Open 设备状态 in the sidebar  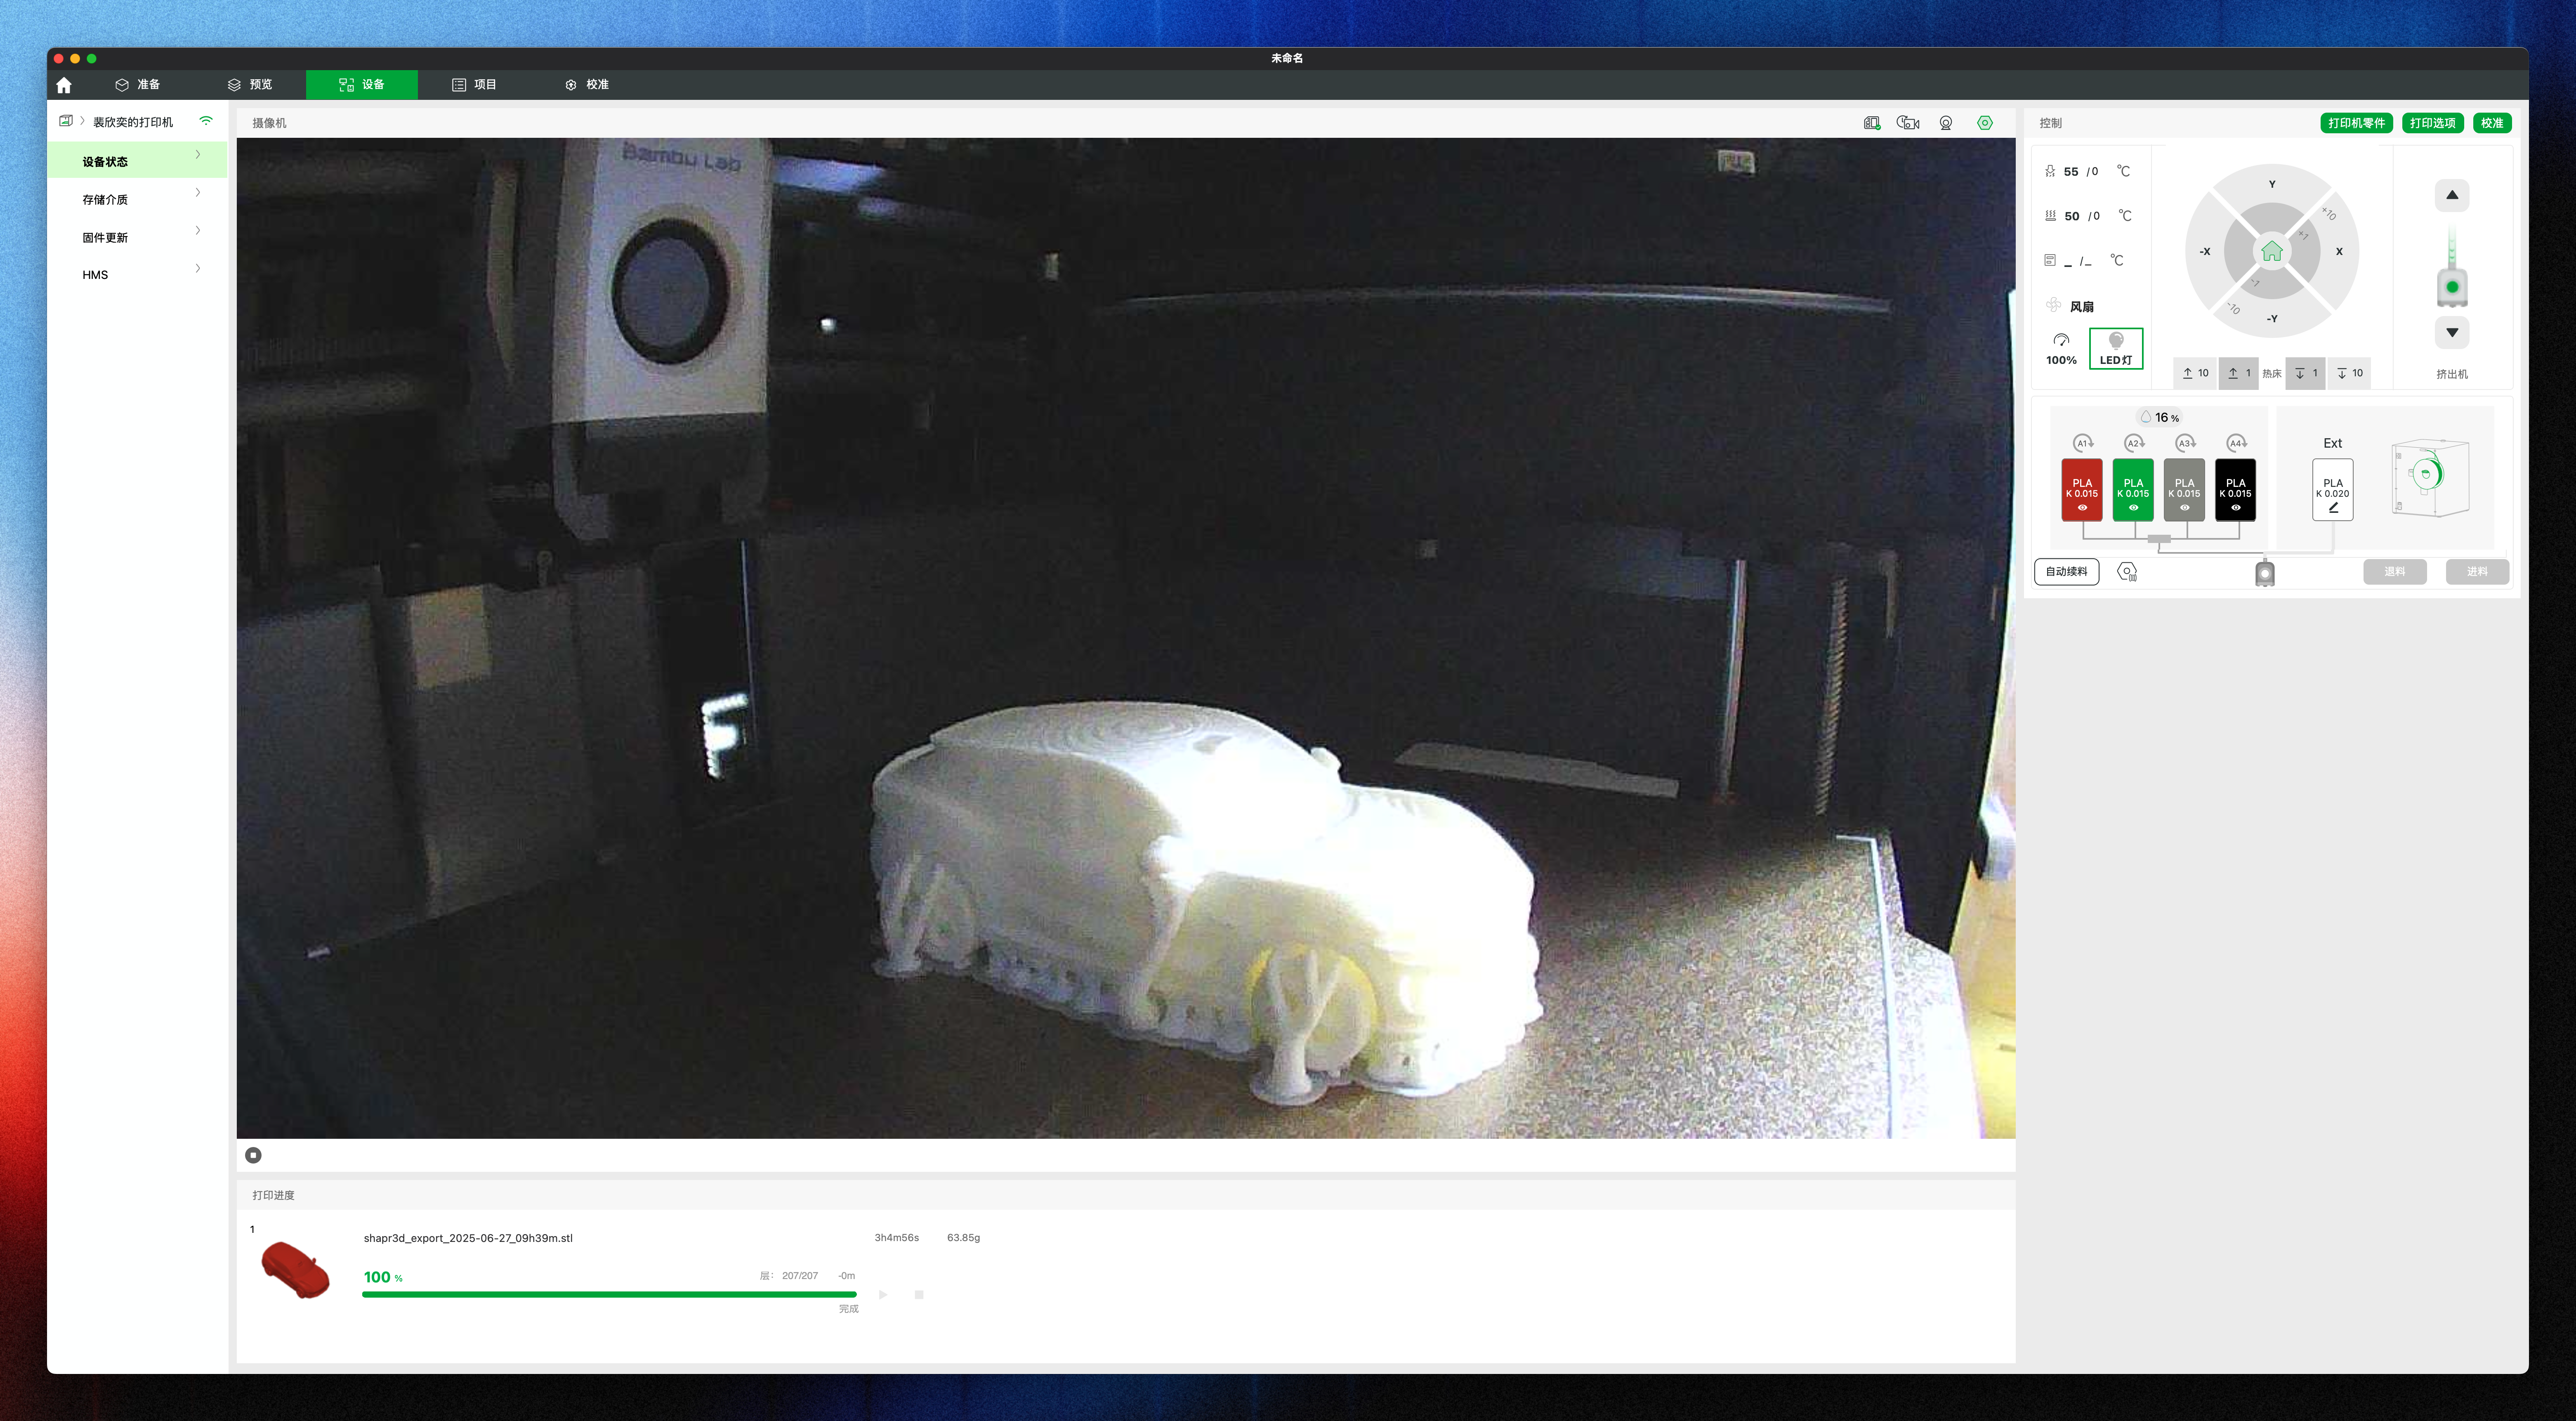(137, 161)
